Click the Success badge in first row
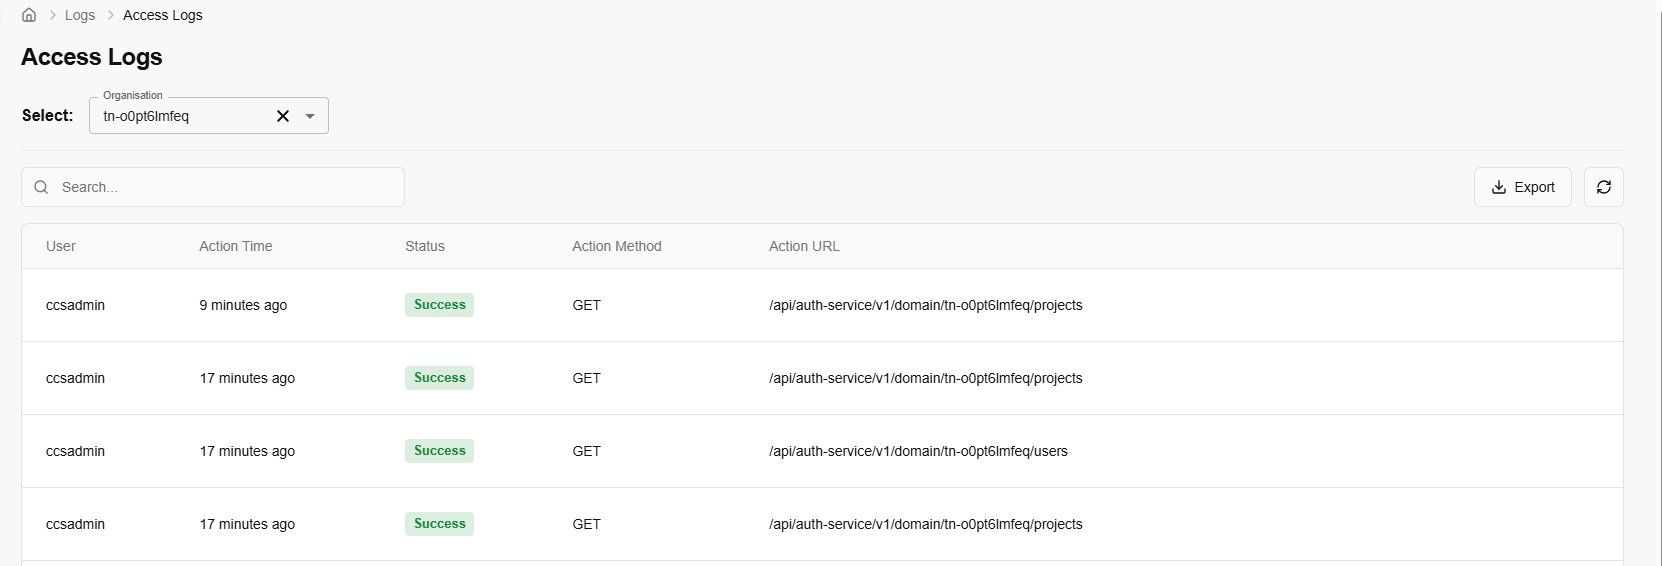This screenshot has width=1662, height=566. coord(439,305)
